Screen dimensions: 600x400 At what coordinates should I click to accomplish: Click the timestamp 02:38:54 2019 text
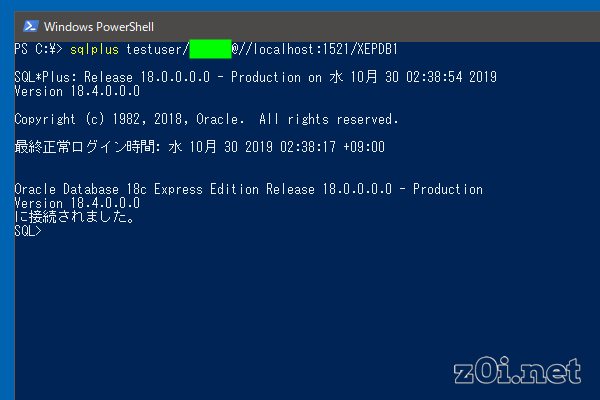click(x=452, y=77)
